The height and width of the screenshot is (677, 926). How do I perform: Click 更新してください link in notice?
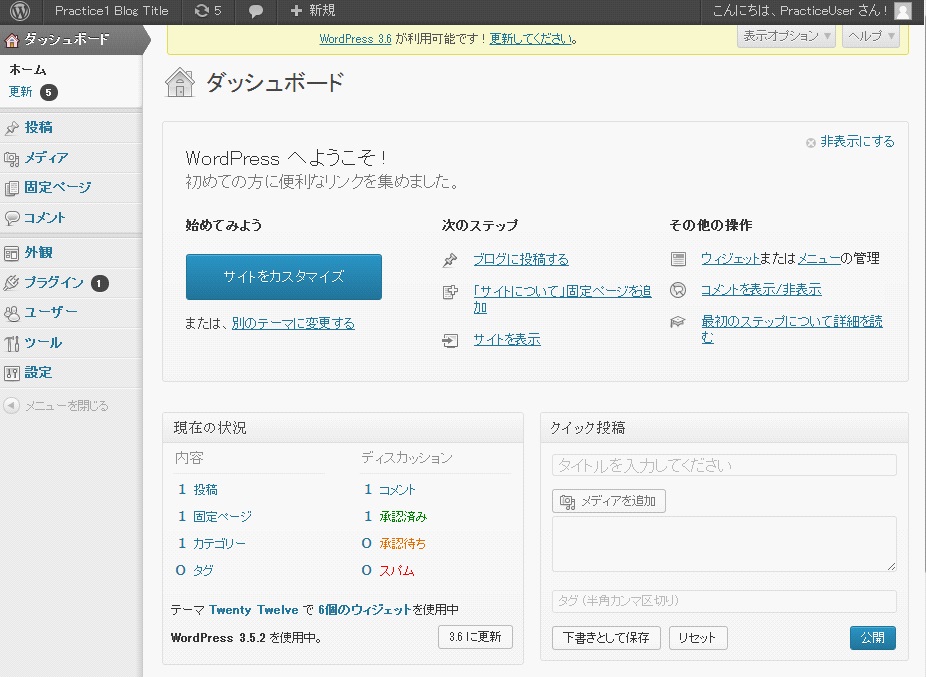tap(532, 39)
